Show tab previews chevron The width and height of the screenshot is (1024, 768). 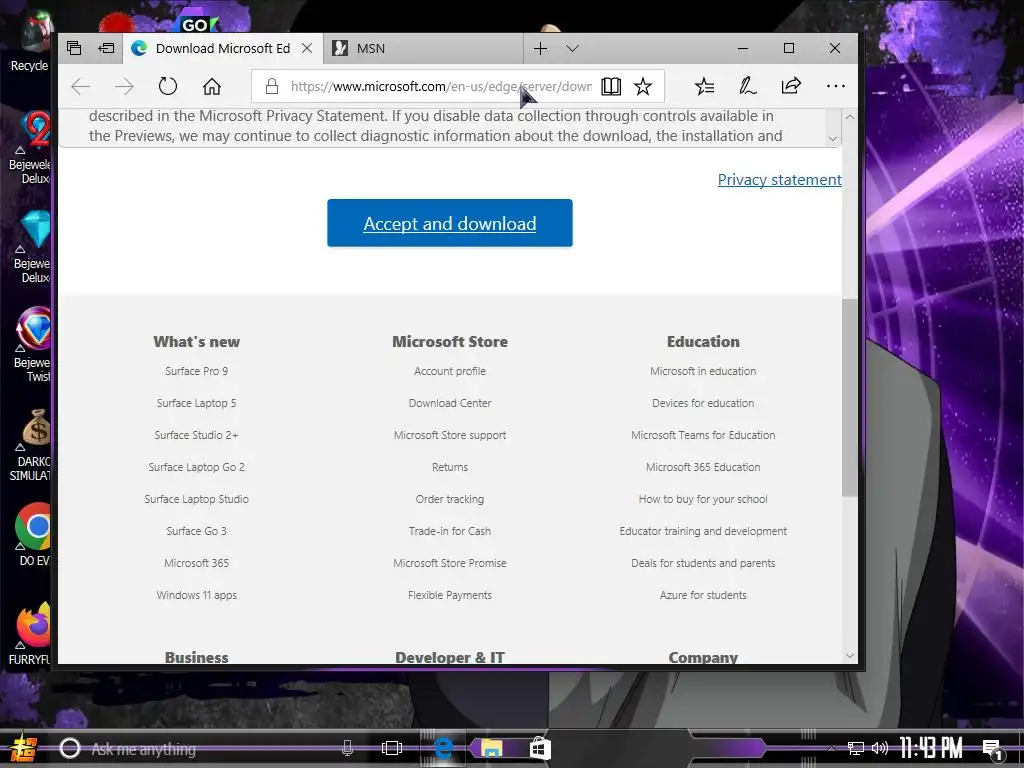tap(572, 48)
